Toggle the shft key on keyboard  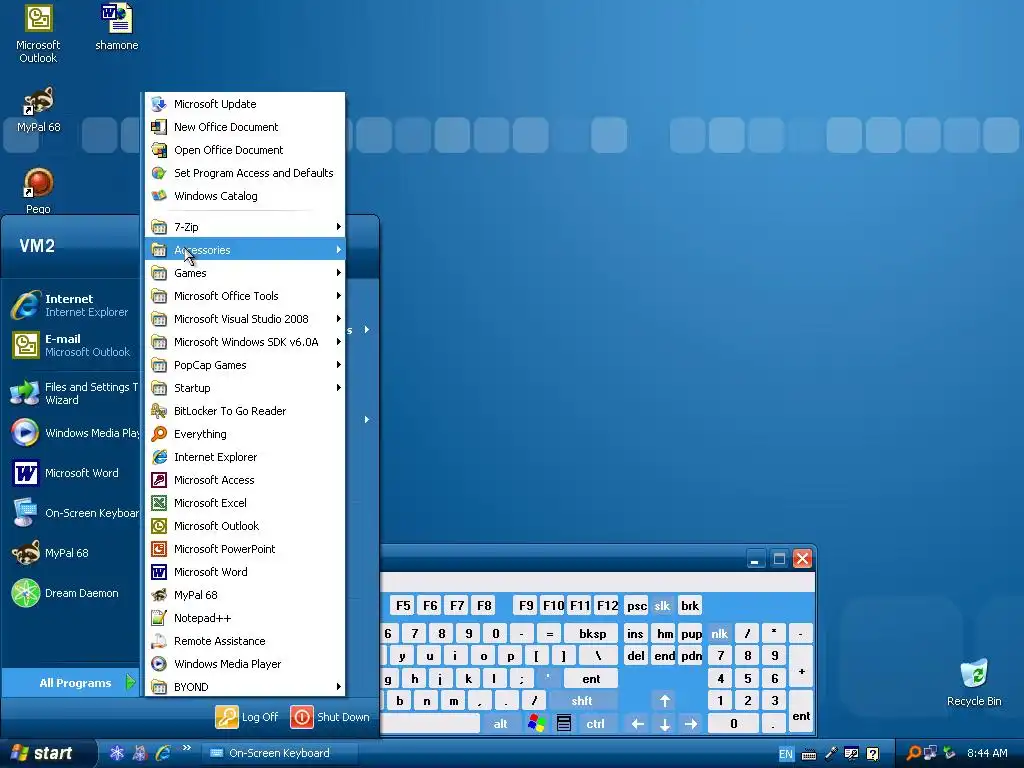[582, 701]
